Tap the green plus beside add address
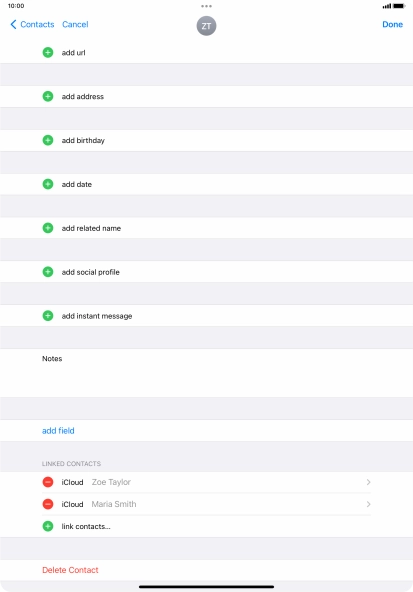The height and width of the screenshot is (592, 413). (48, 96)
